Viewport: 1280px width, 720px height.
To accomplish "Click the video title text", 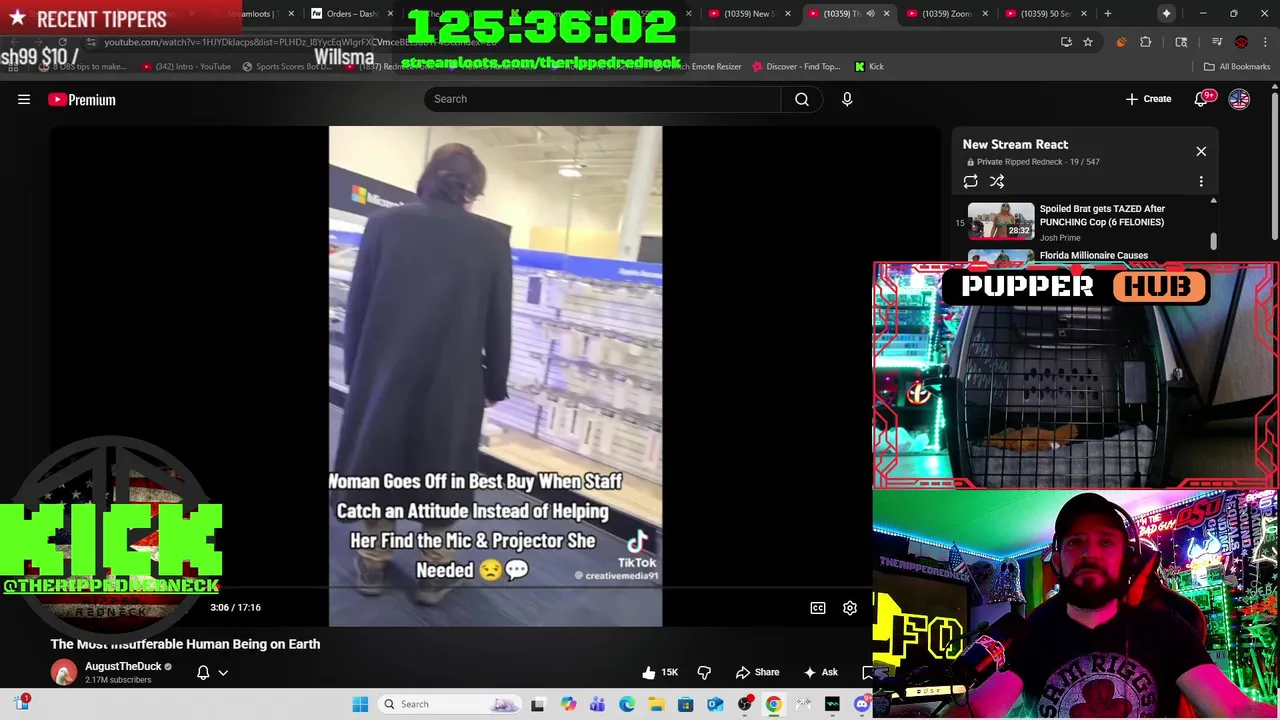I will coord(185,644).
